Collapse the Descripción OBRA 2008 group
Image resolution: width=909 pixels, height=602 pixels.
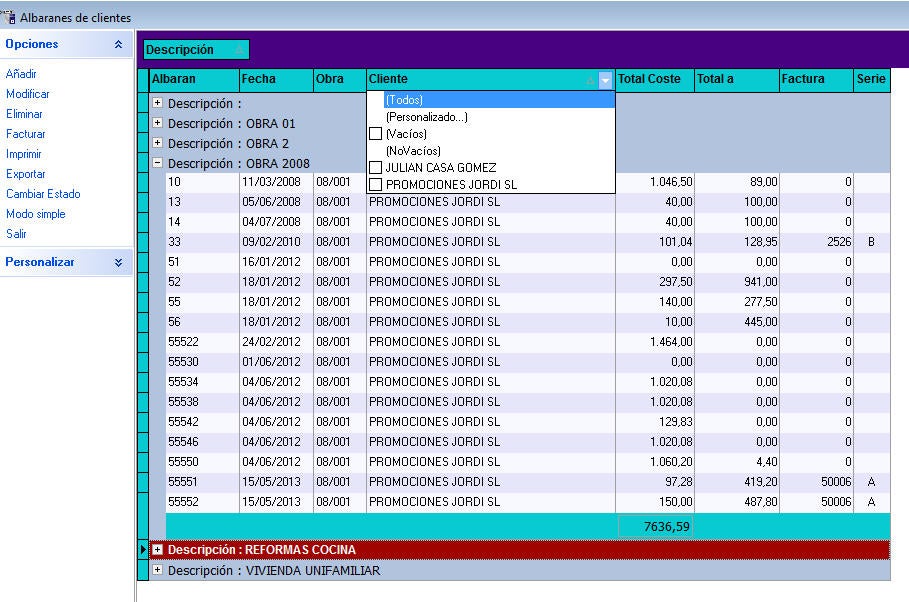[x=157, y=163]
